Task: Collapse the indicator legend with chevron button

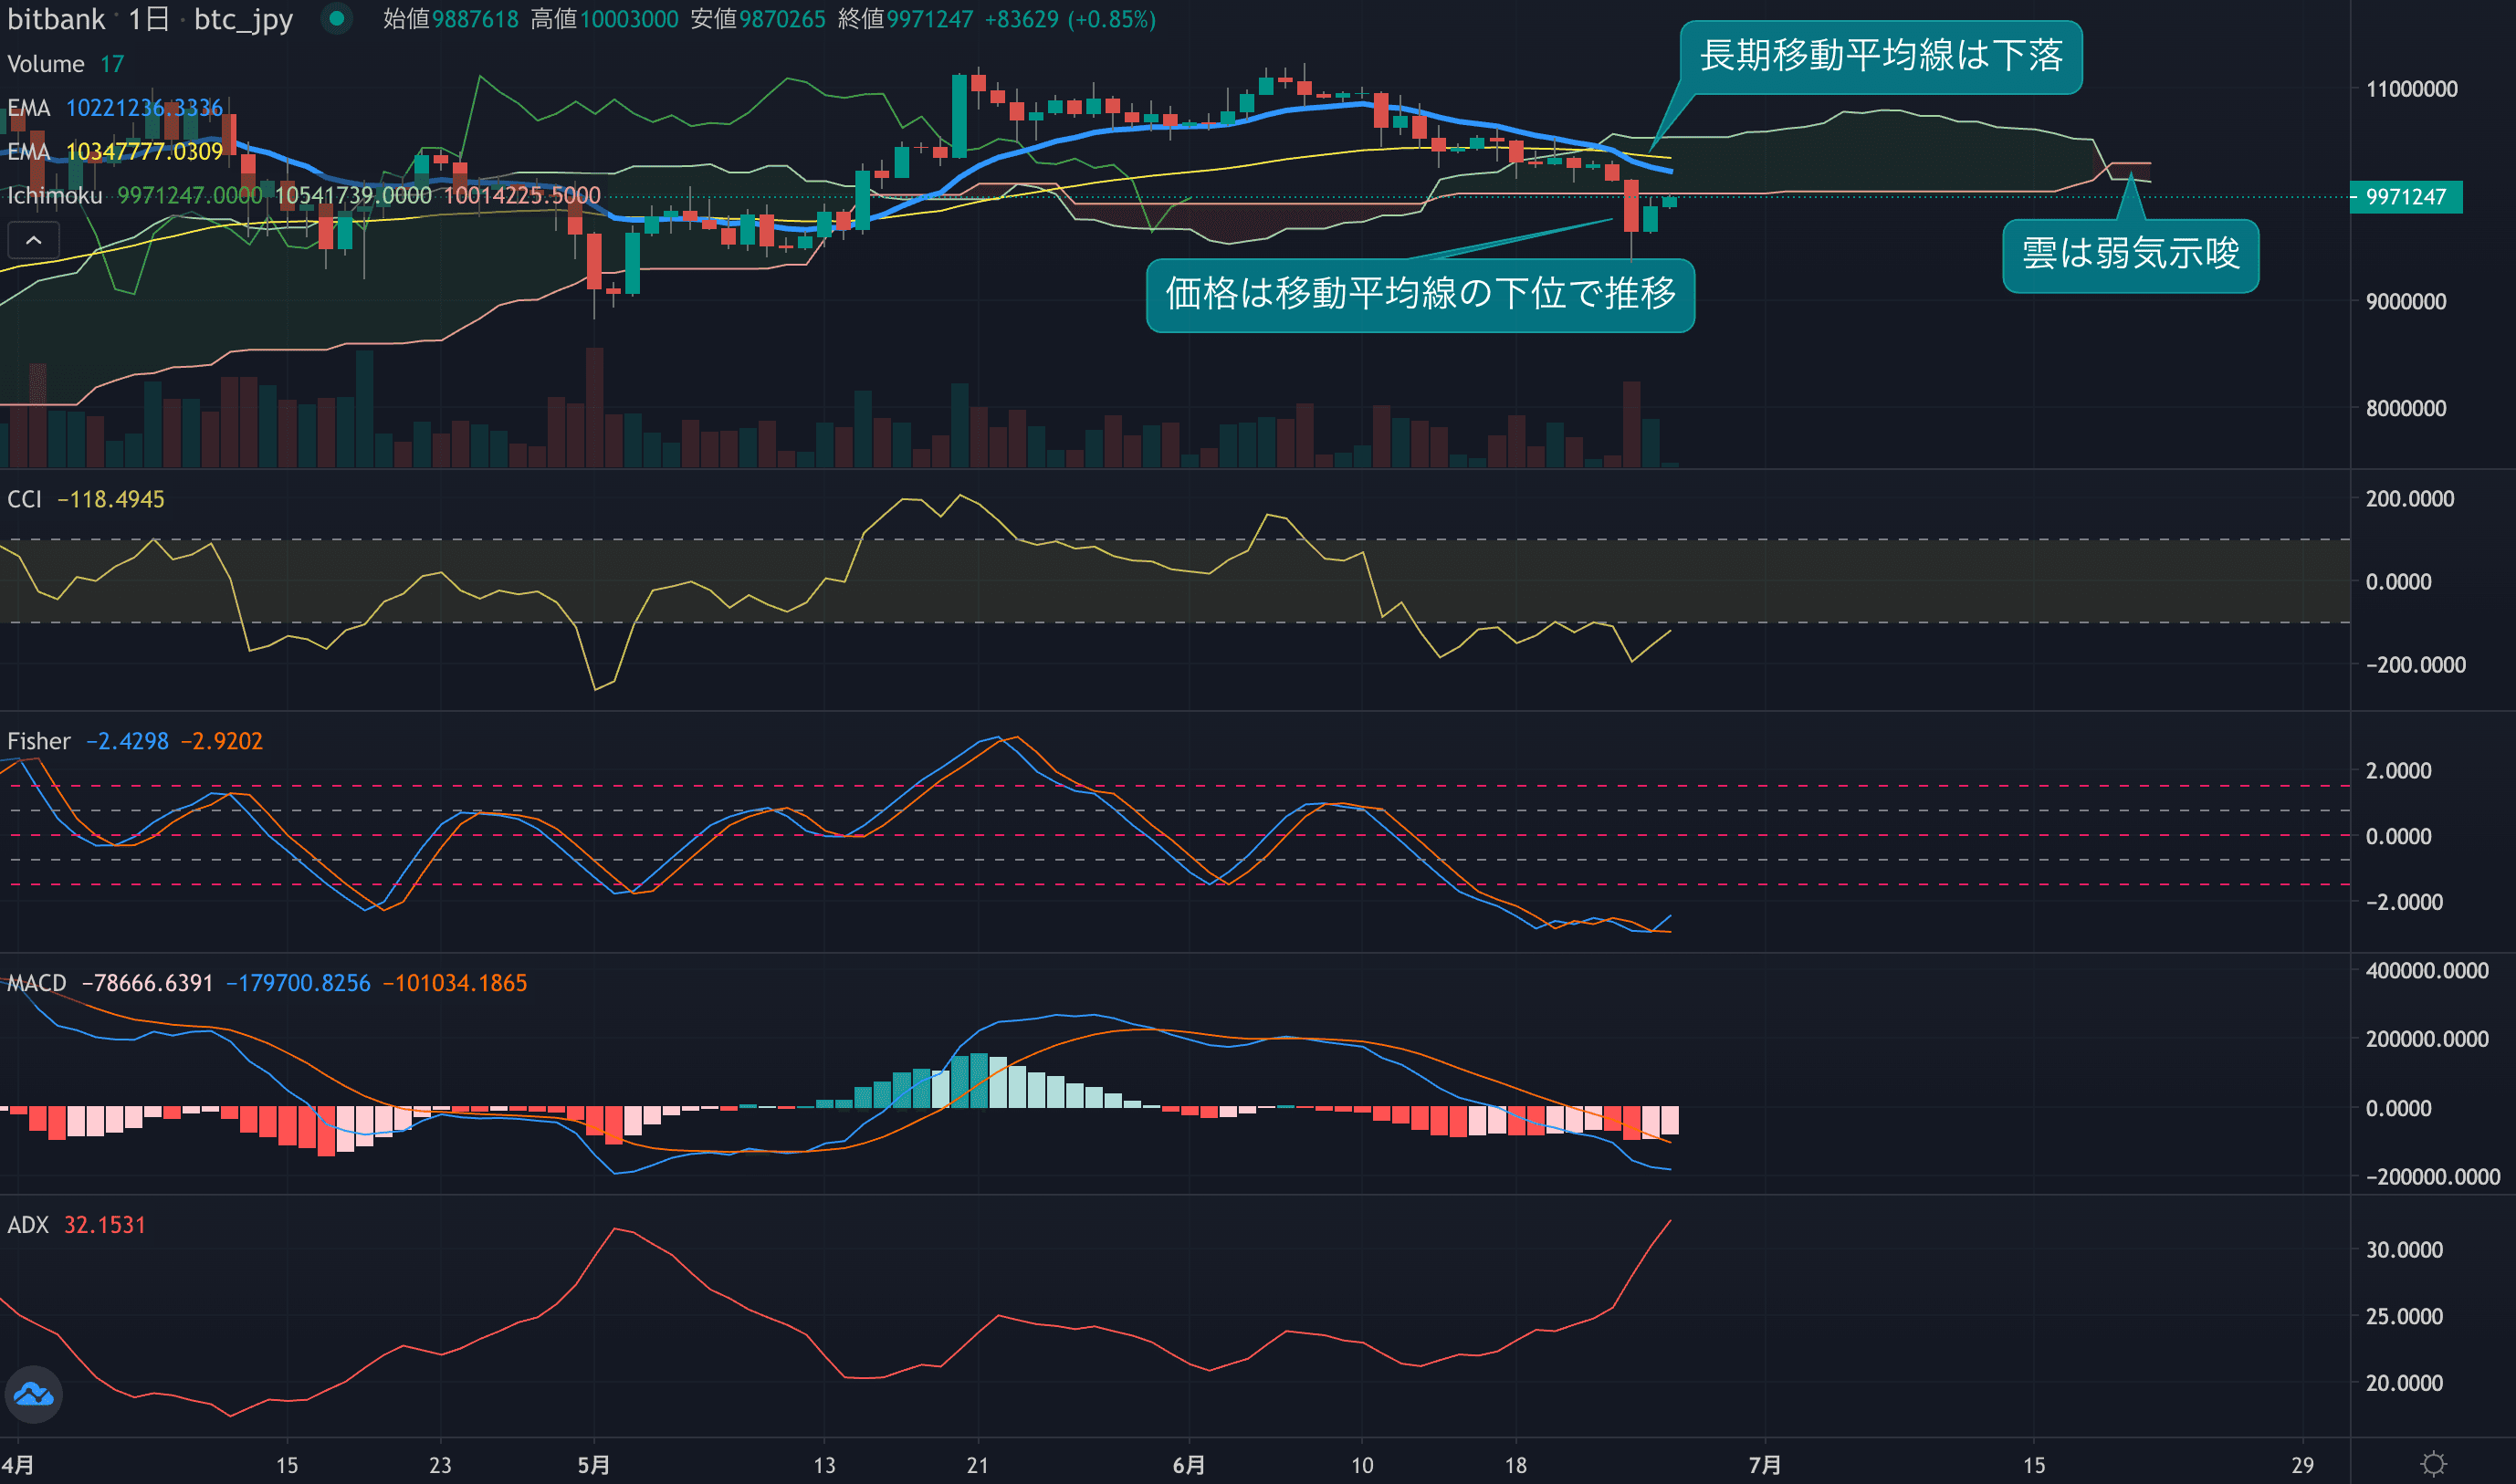Action: point(33,240)
